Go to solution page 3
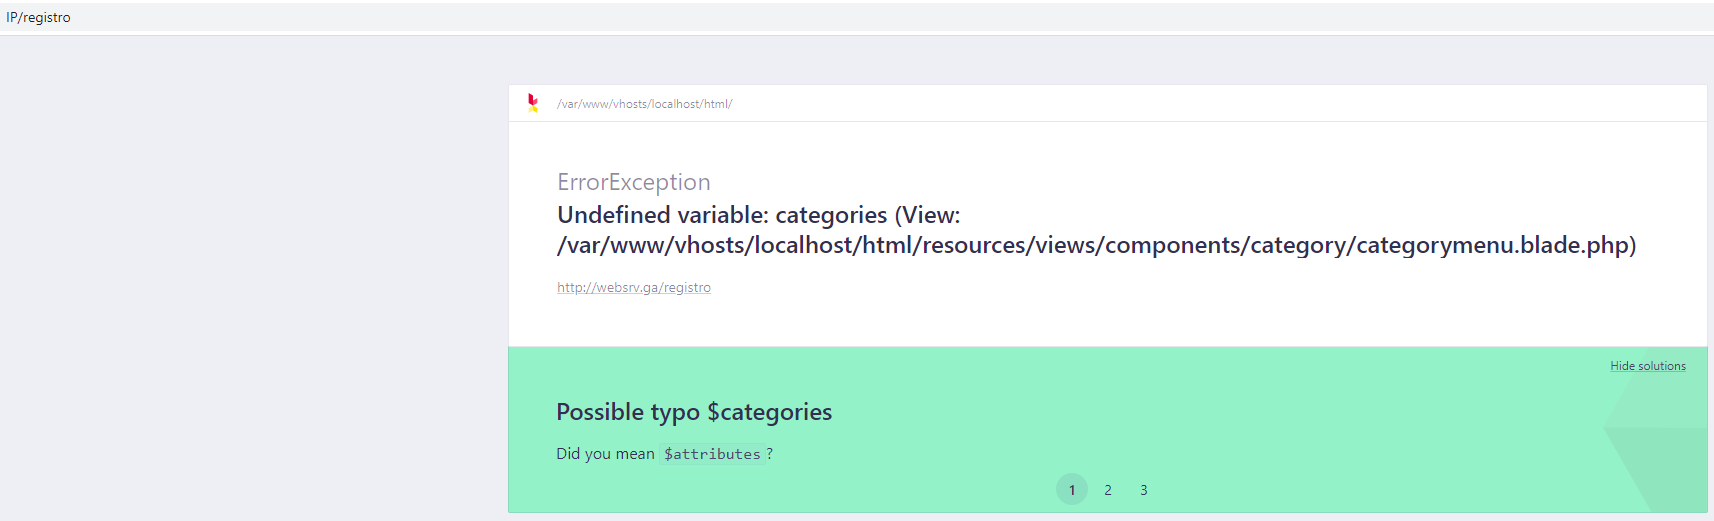 1144,489
